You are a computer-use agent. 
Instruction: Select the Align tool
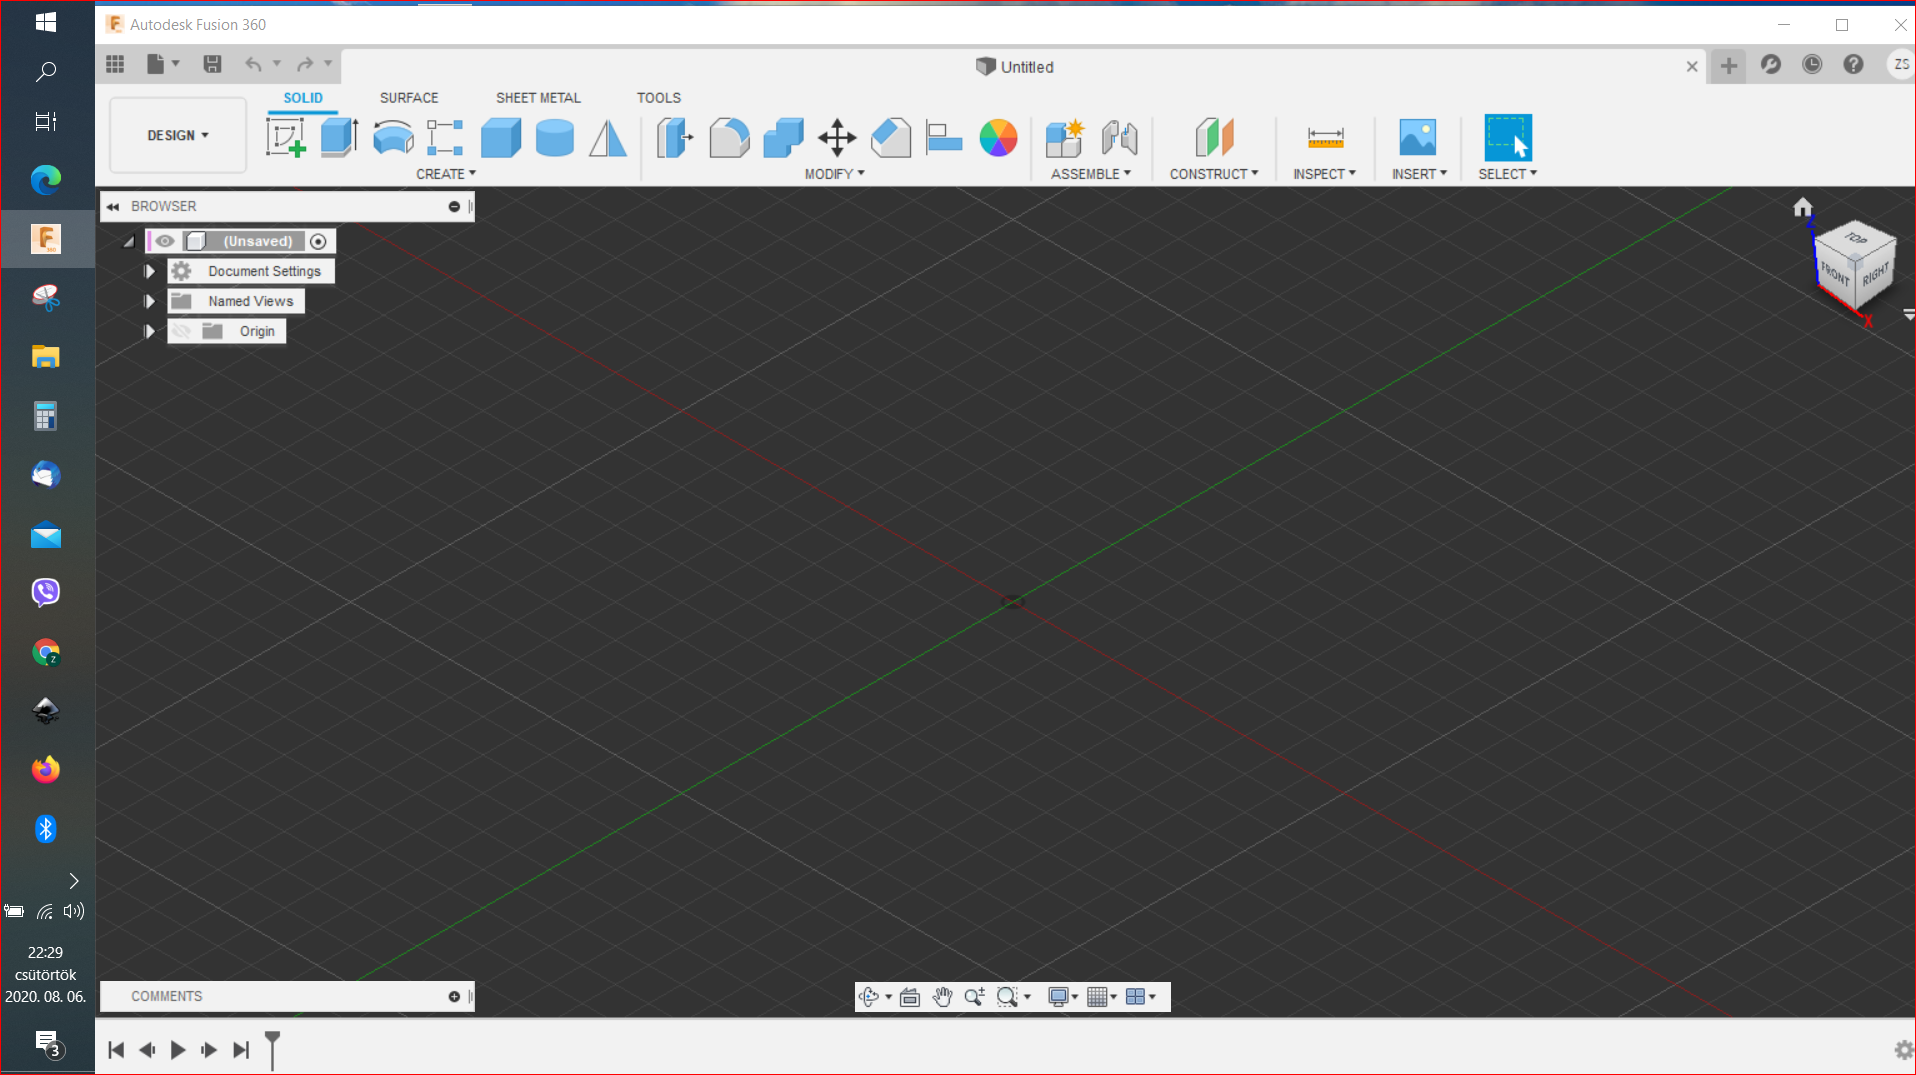(x=944, y=137)
